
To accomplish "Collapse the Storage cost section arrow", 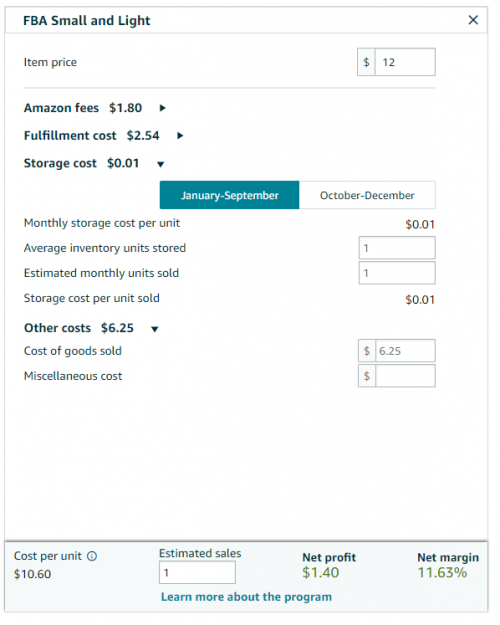I will coord(161,164).
